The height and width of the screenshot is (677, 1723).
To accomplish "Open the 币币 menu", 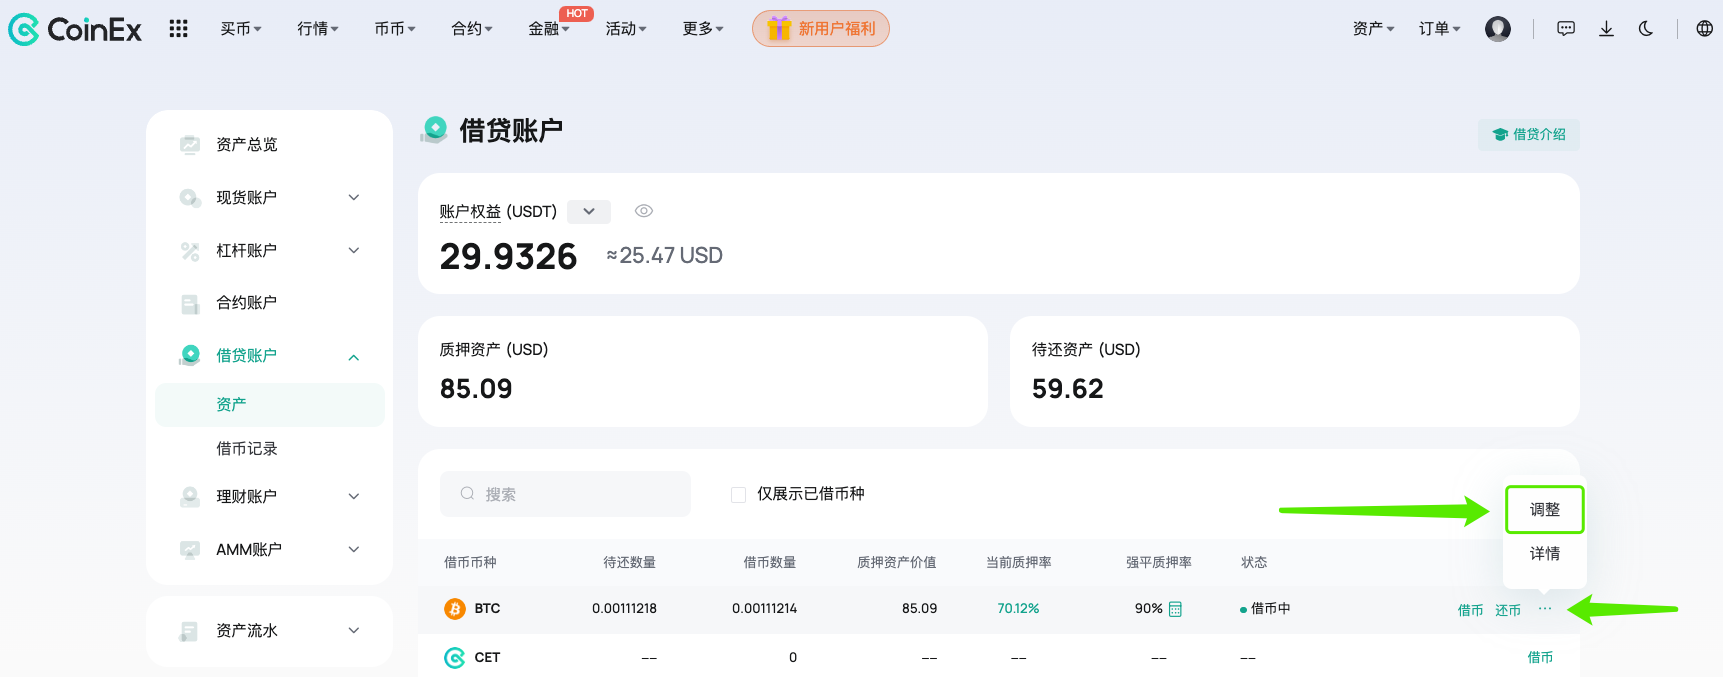I will (x=395, y=29).
